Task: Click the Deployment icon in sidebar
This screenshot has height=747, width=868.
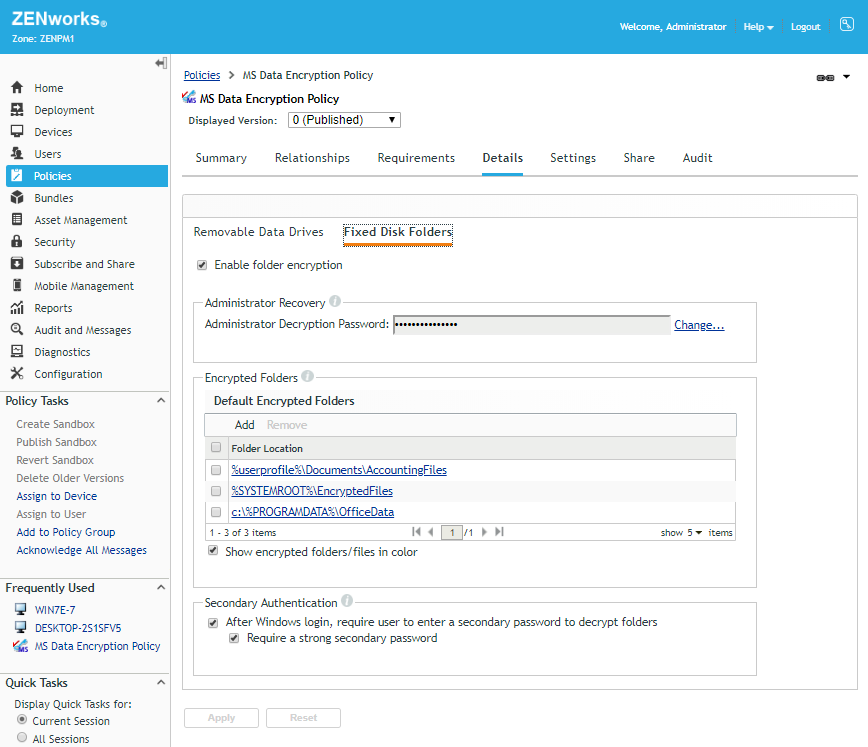Action: pos(17,110)
